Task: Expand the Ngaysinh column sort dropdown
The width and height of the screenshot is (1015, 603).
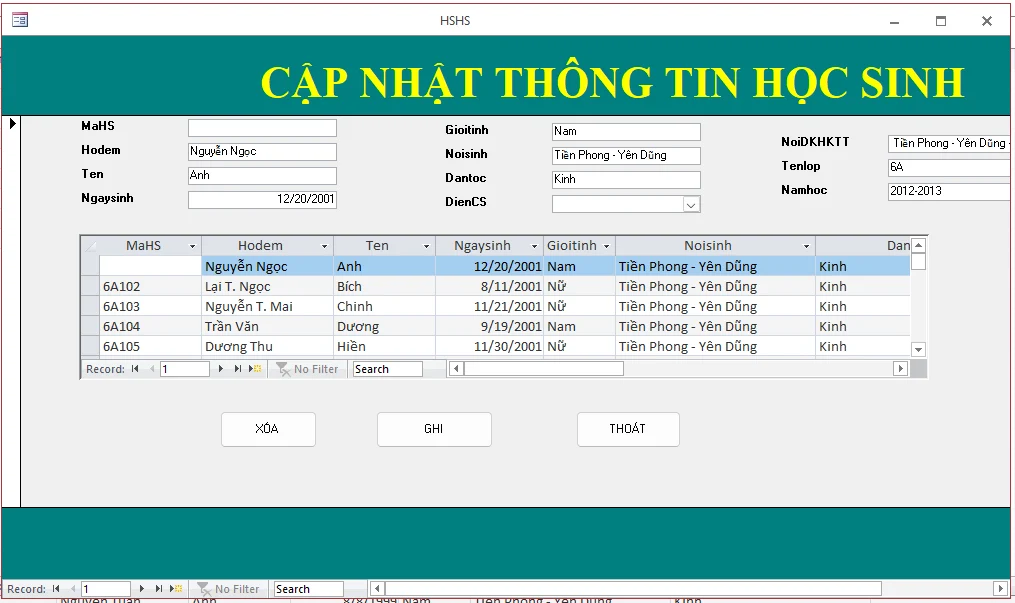Action: click(x=534, y=246)
